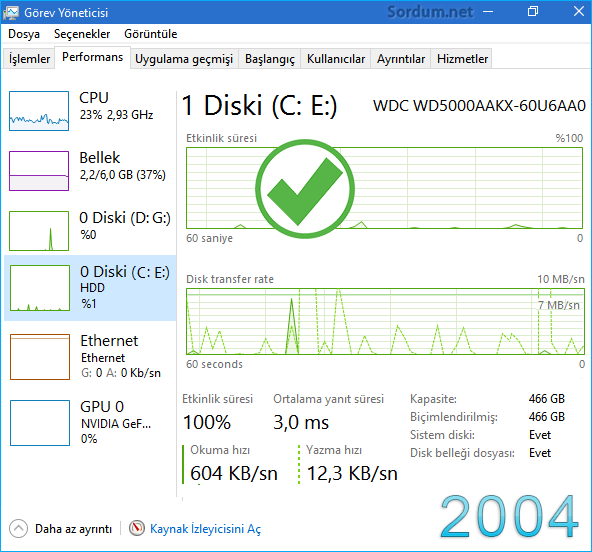Click the Daha az ayrıntı button text
Image resolution: width=592 pixels, height=552 pixels.
74,529
